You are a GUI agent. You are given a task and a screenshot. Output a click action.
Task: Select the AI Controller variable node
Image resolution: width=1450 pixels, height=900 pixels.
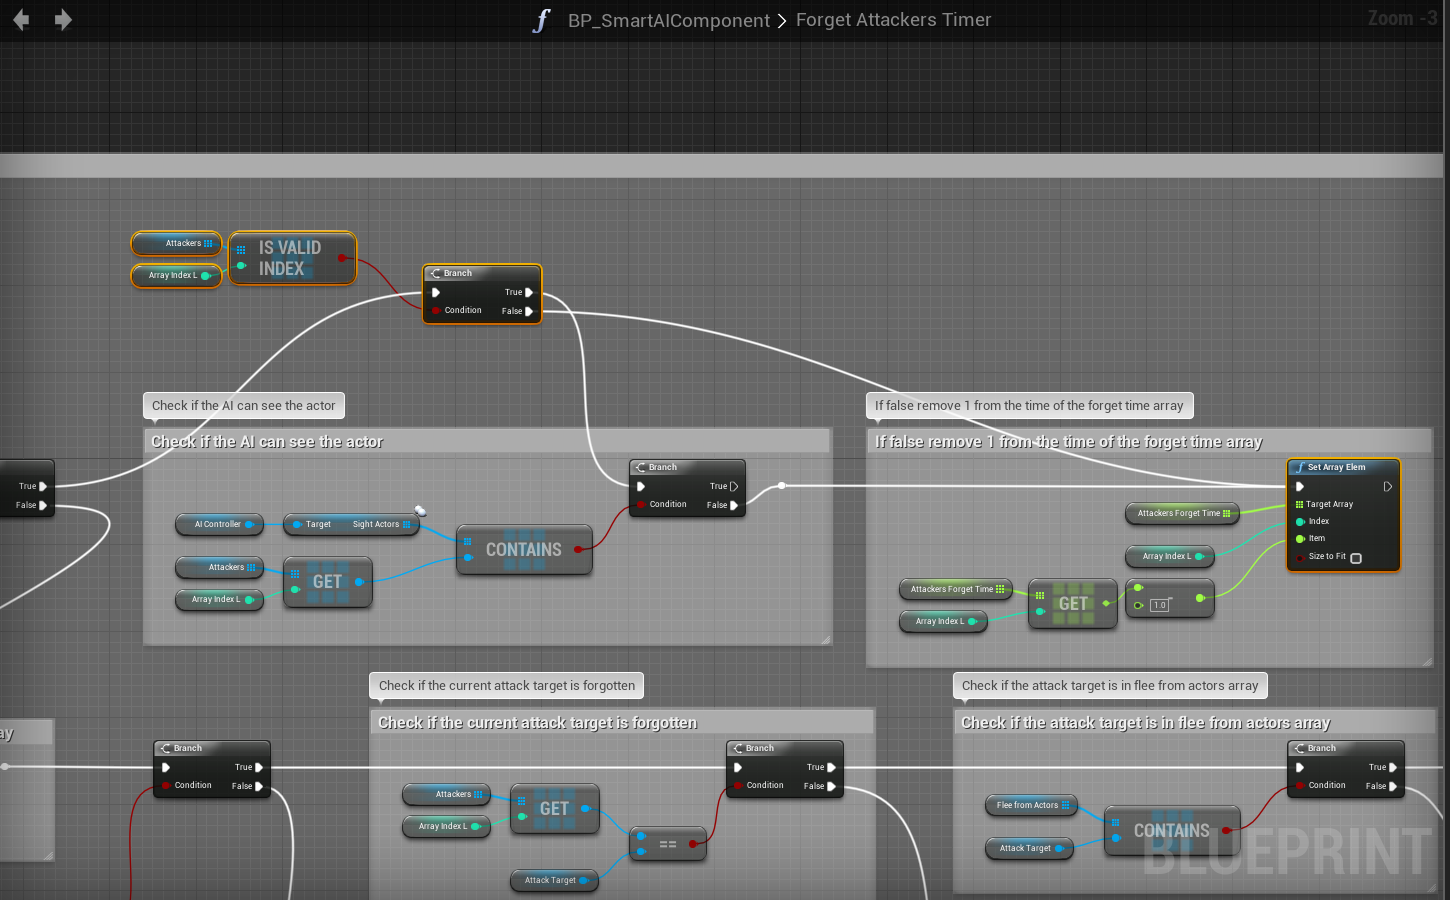coord(218,524)
